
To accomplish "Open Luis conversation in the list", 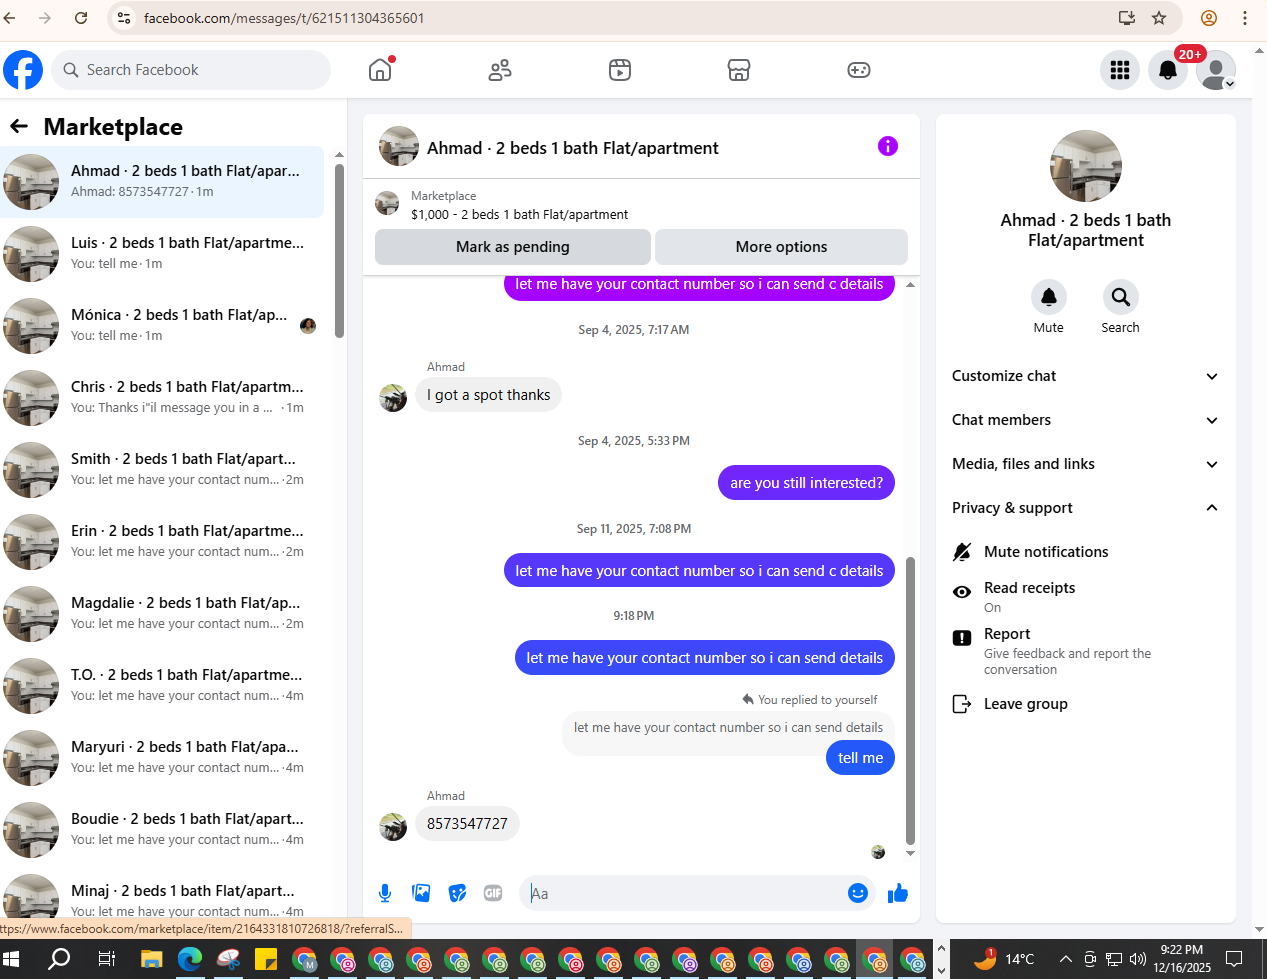I will 162,253.
